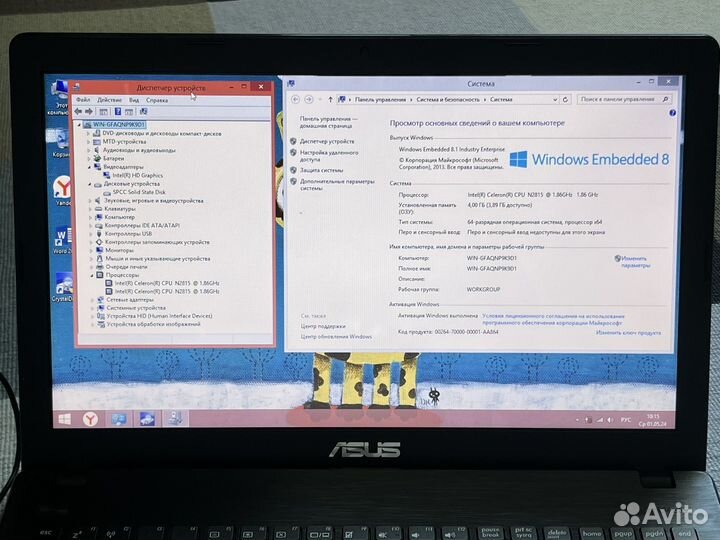The width and height of the screenshot is (720, 540).
Task: Select the root node WIN-GFAQNP9K9D1
Action: point(118,124)
